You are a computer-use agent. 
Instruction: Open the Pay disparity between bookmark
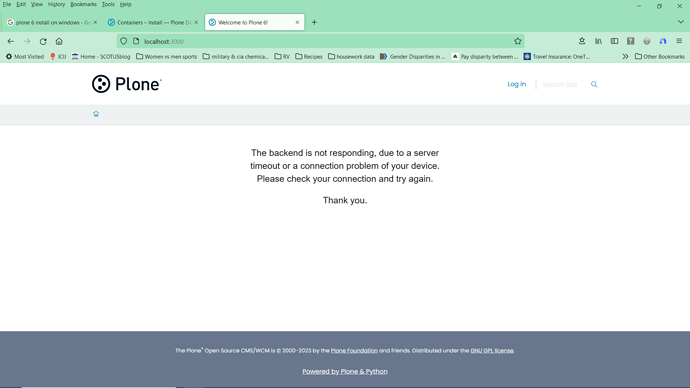coord(484,56)
